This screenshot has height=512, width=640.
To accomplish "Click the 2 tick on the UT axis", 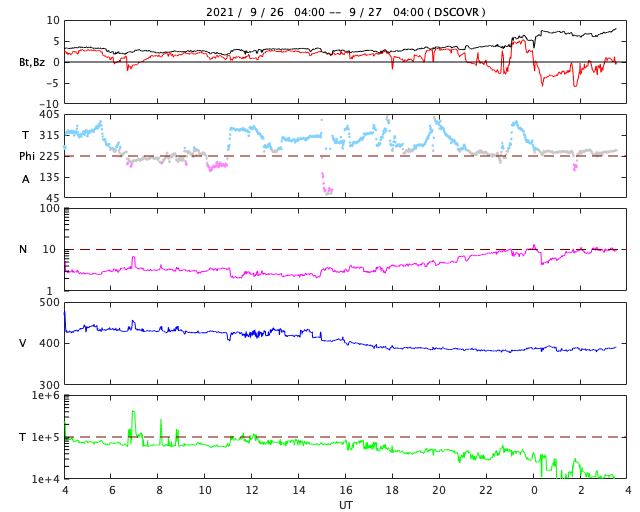I will tap(581, 490).
